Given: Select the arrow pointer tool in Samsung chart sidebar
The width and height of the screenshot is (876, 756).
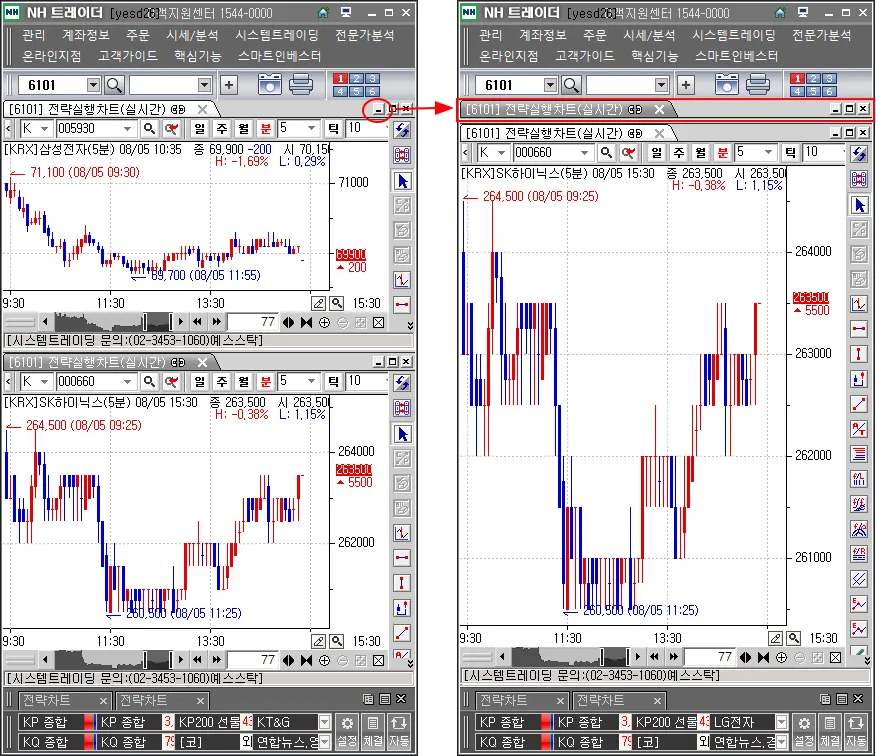Looking at the screenshot, I should [x=402, y=180].
